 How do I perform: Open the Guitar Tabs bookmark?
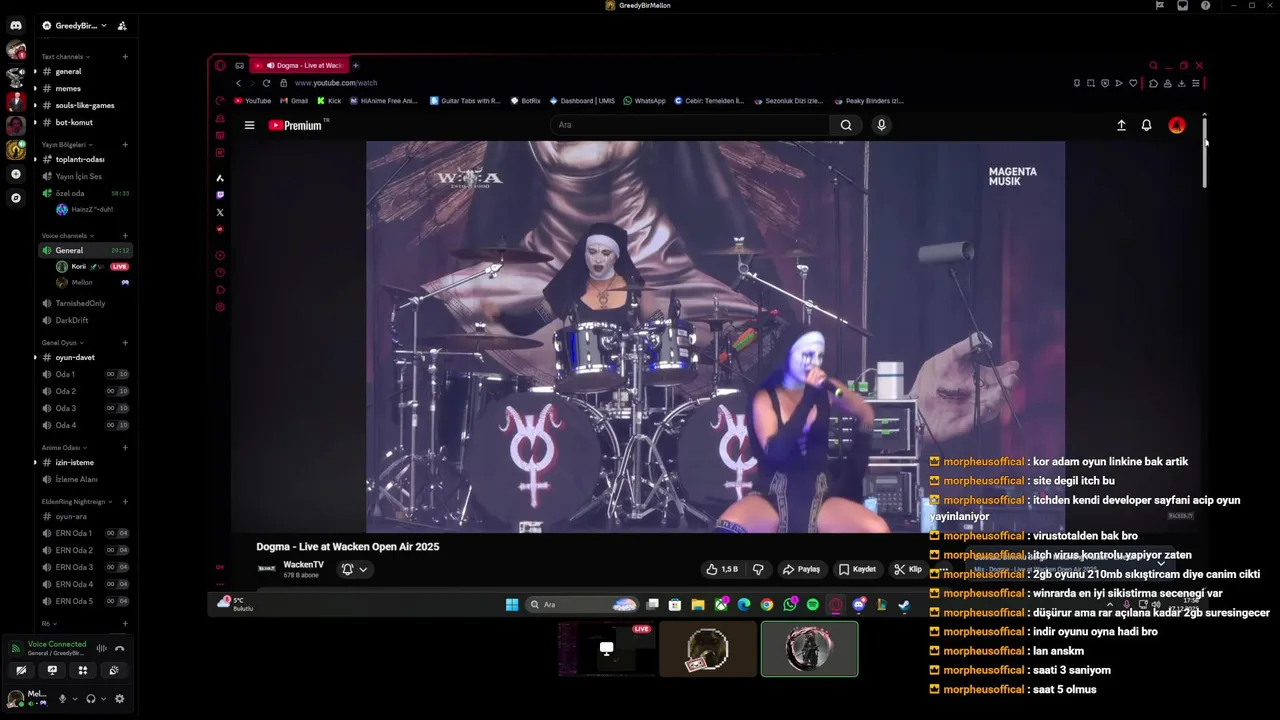[x=465, y=101]
